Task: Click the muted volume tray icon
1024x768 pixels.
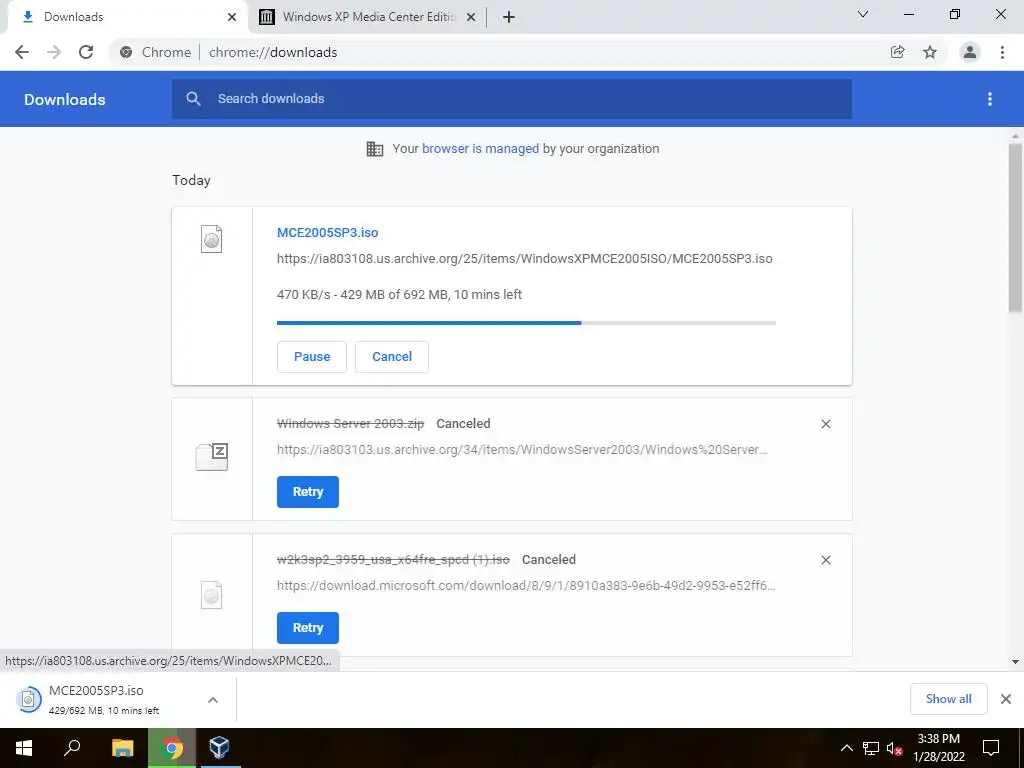Action: point(894,748)
